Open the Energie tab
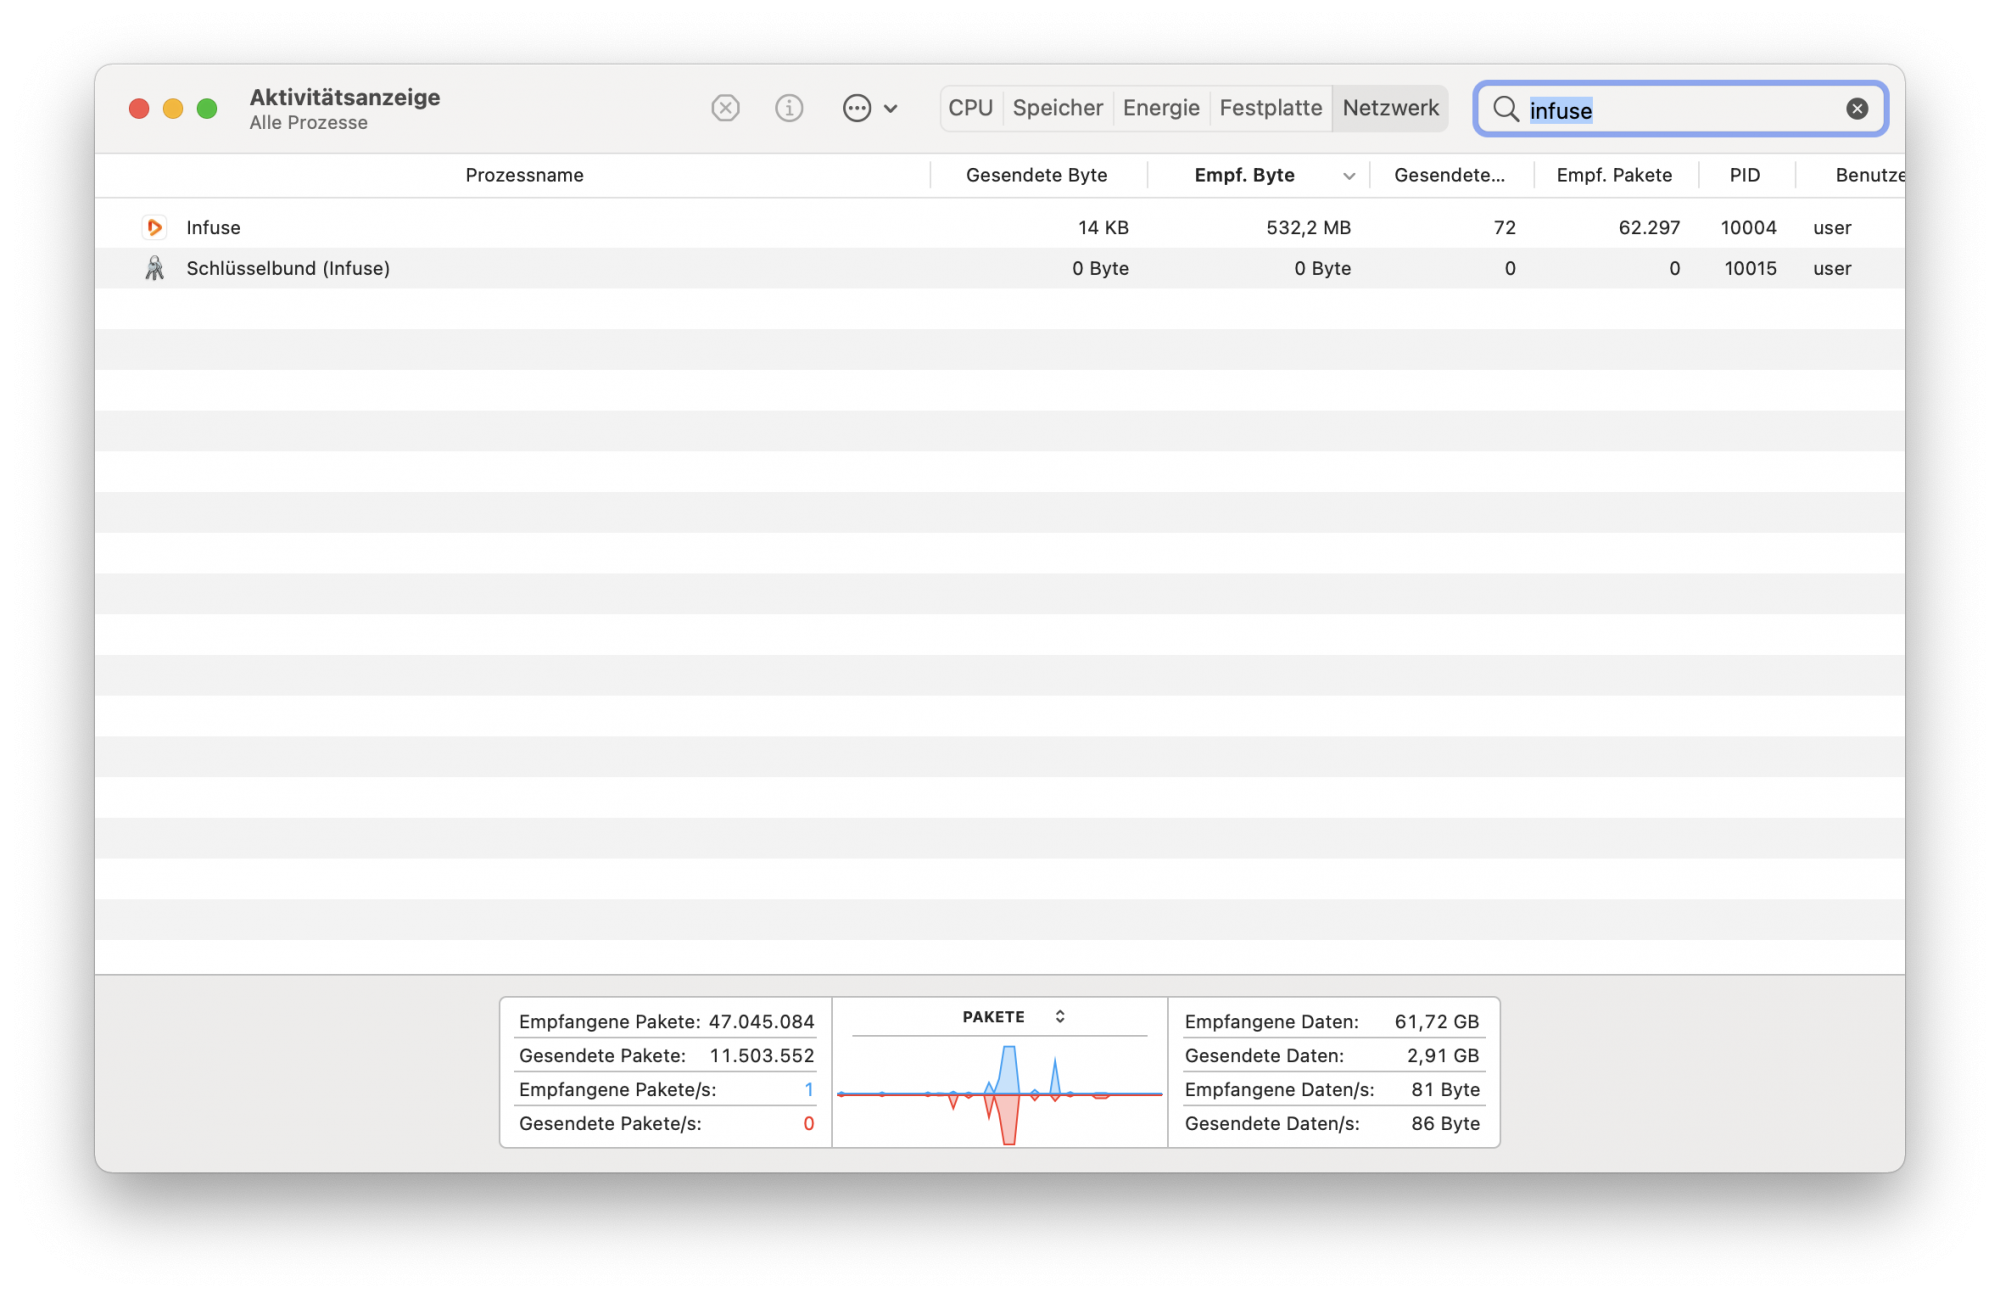 (x=1160, y=108)
